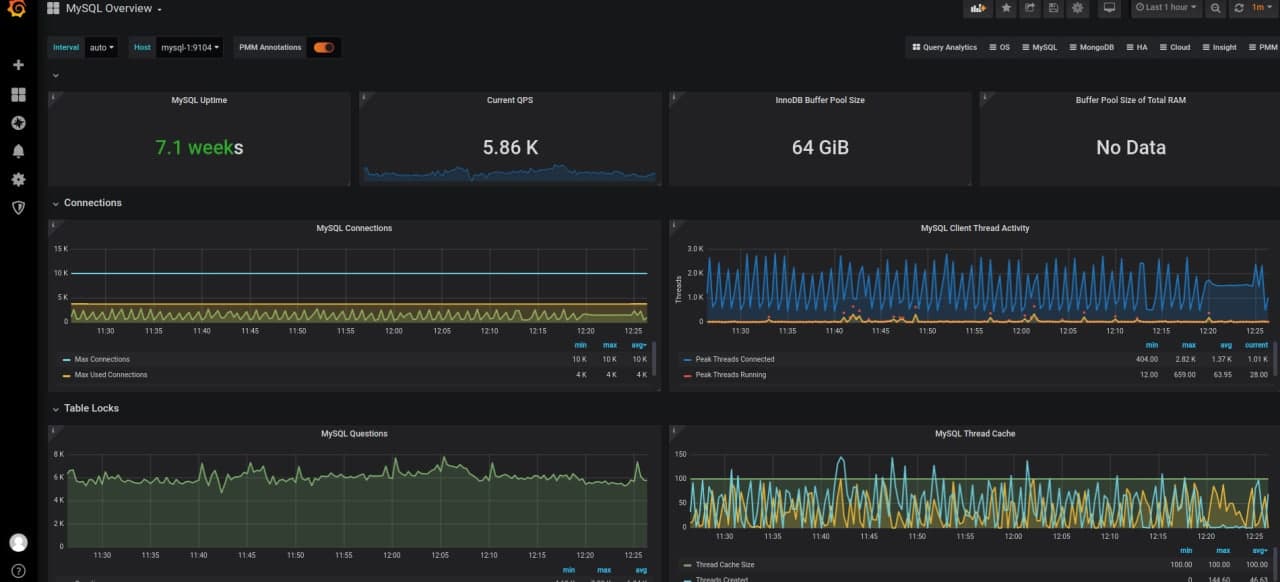The image size is (1280, 582).
Task: Open the Cloud dashboards menu
Action: click(x=1175, y=47)
